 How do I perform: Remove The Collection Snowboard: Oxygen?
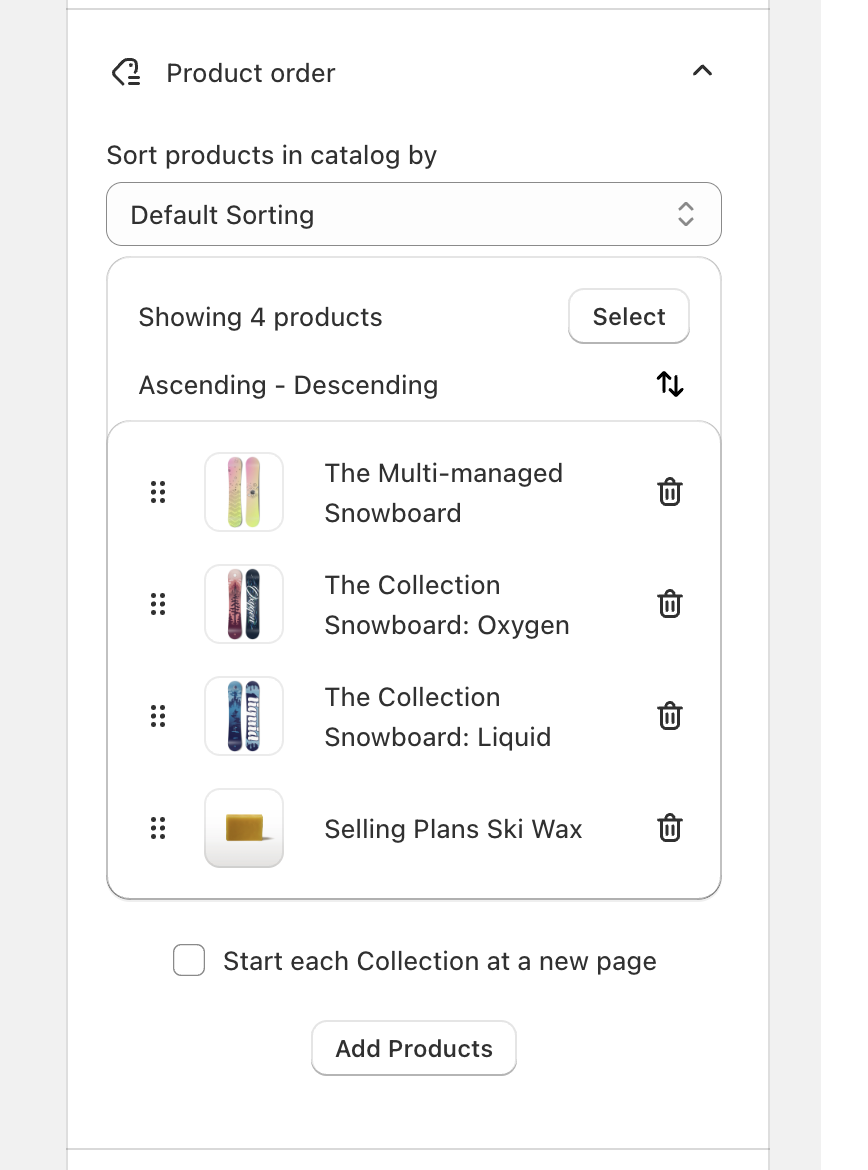click(x=669, y=604)
